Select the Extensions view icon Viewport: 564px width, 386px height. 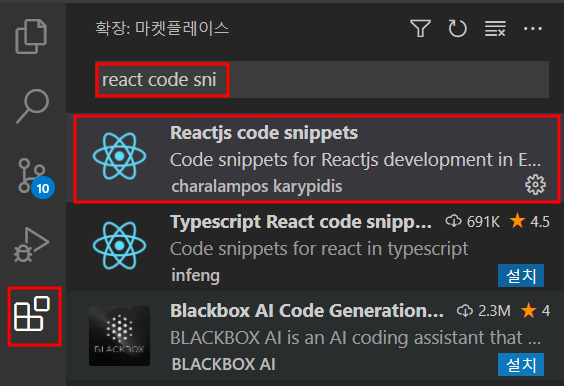[x=32, y=314]
